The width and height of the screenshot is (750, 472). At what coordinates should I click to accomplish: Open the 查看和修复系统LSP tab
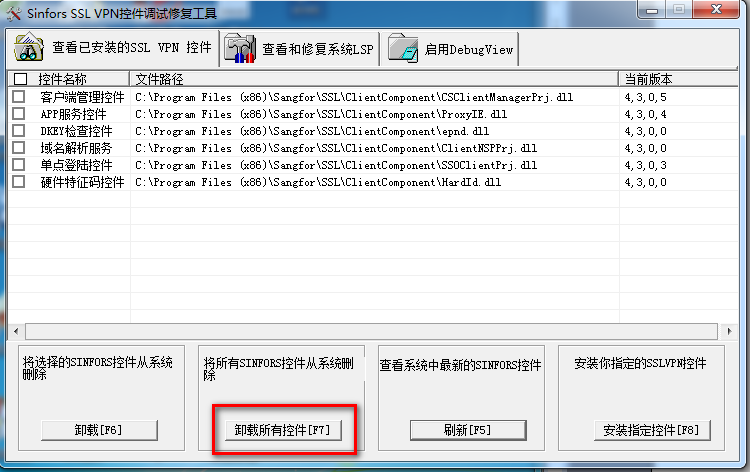pyautogui.click(x=299, y=49)
